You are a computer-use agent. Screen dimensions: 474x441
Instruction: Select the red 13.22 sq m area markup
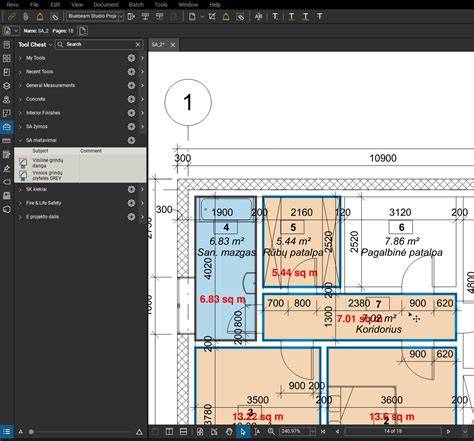258,417
